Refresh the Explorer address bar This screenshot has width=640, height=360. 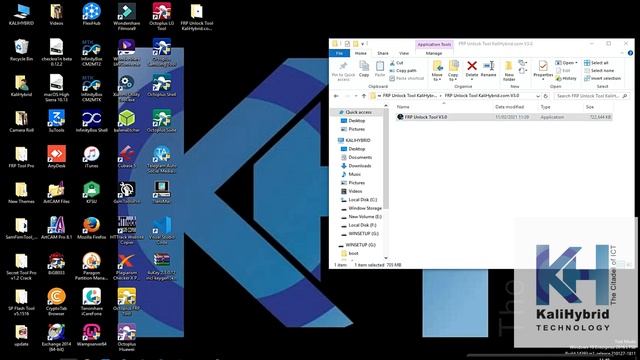(546, 96)
